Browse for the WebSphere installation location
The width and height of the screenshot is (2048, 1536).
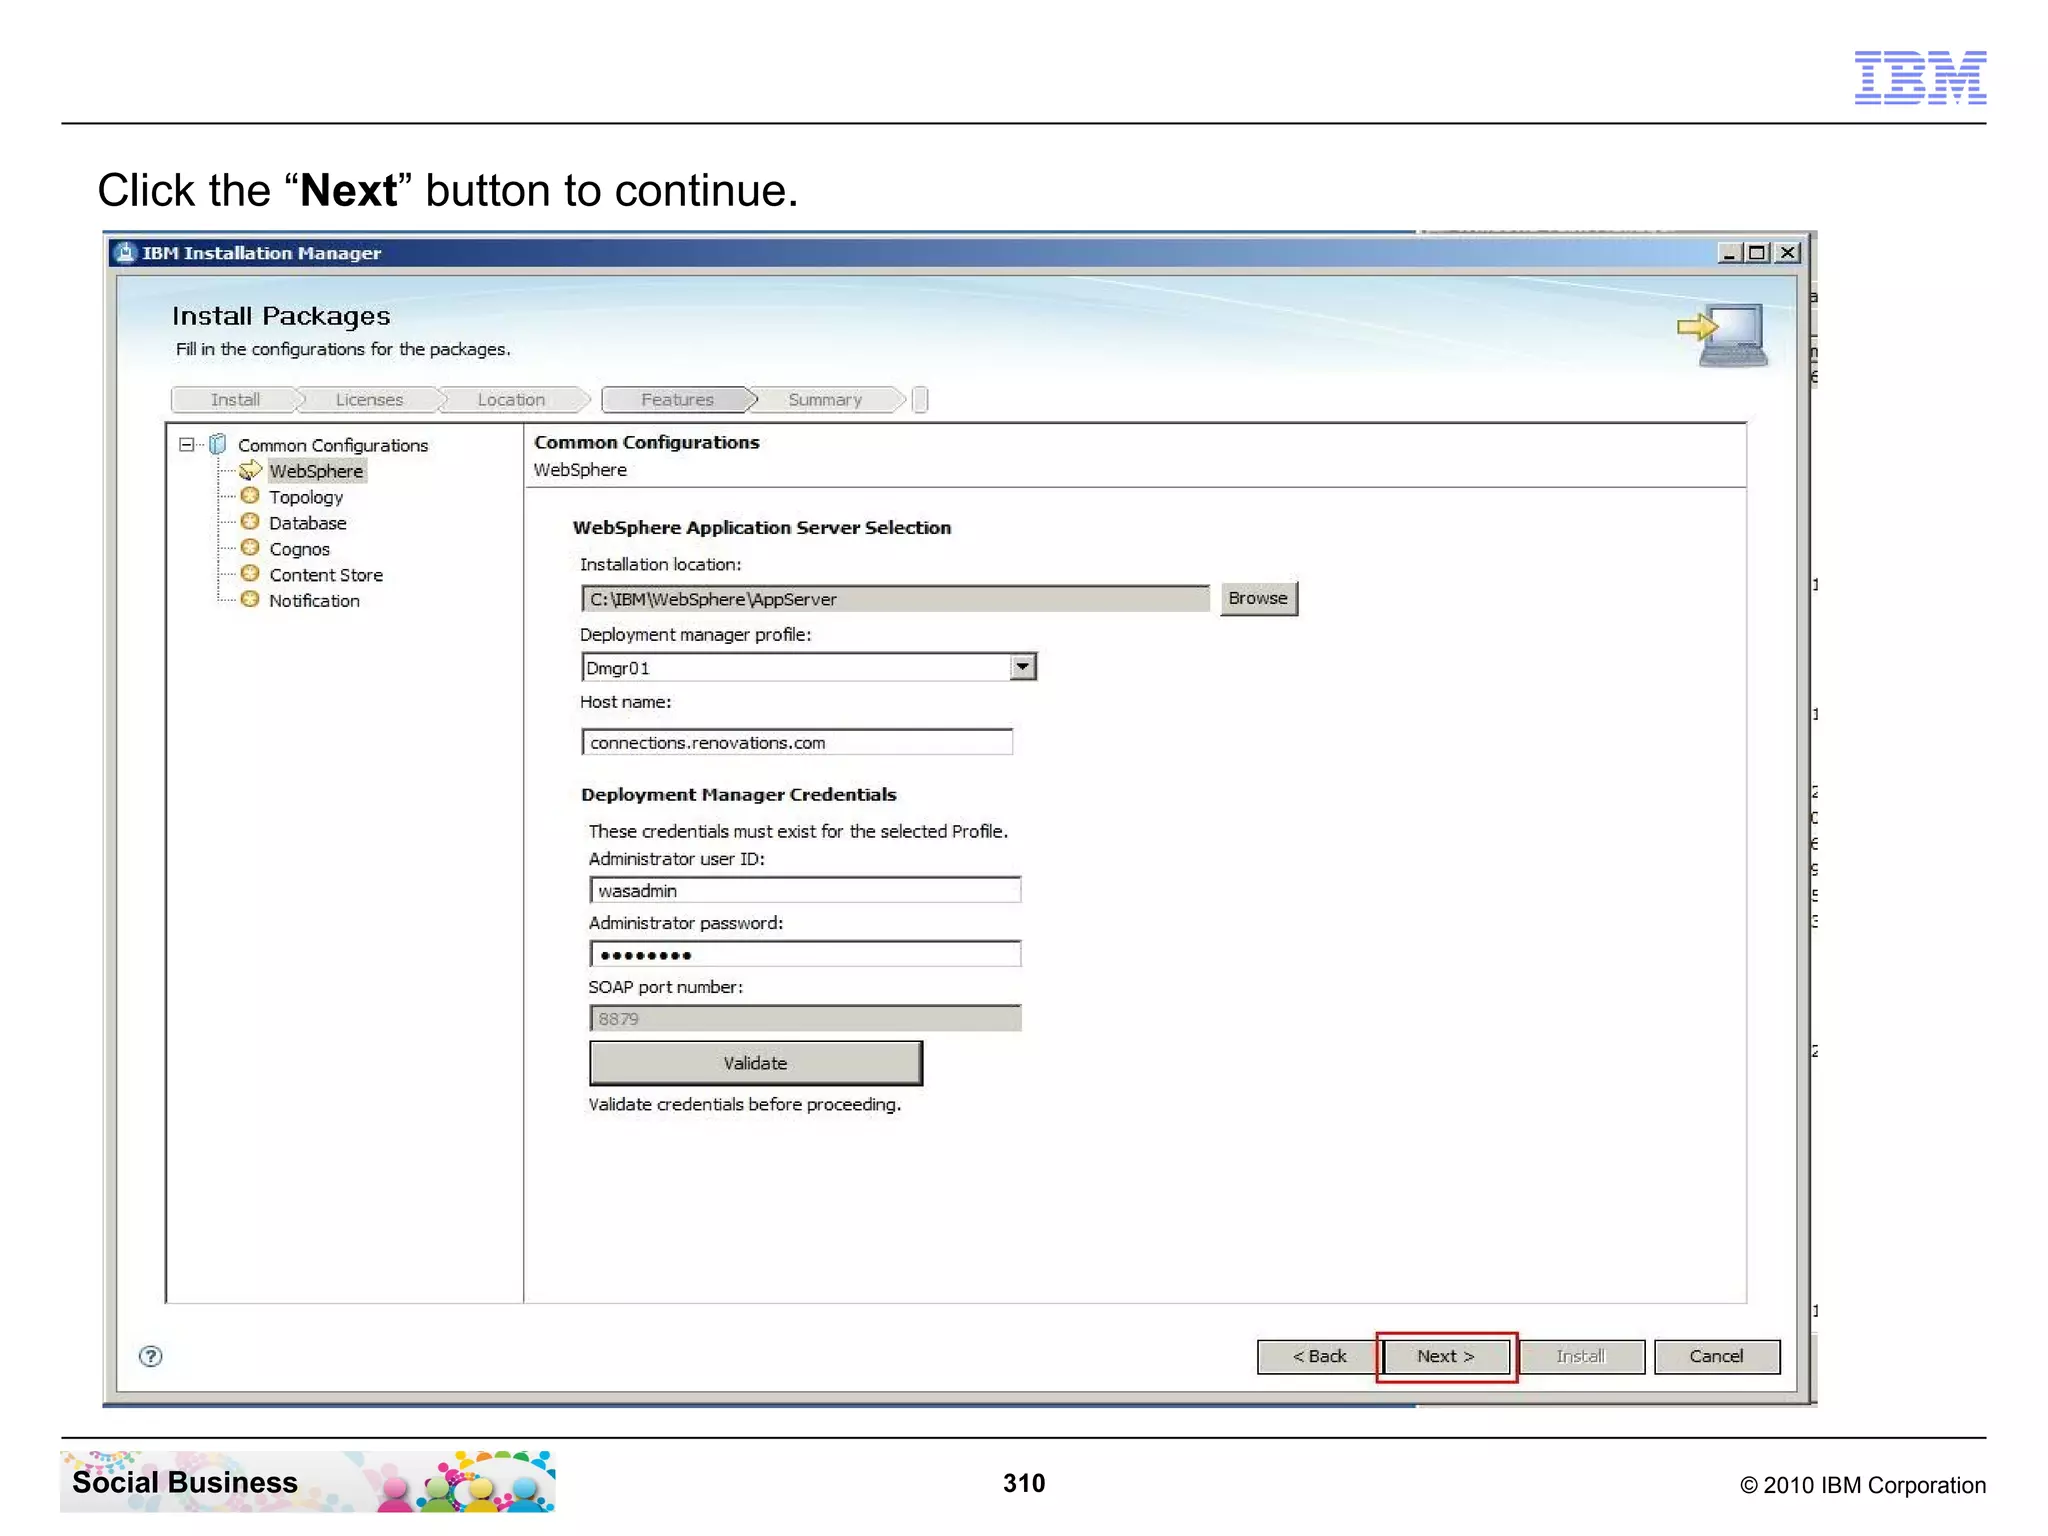1258,598
